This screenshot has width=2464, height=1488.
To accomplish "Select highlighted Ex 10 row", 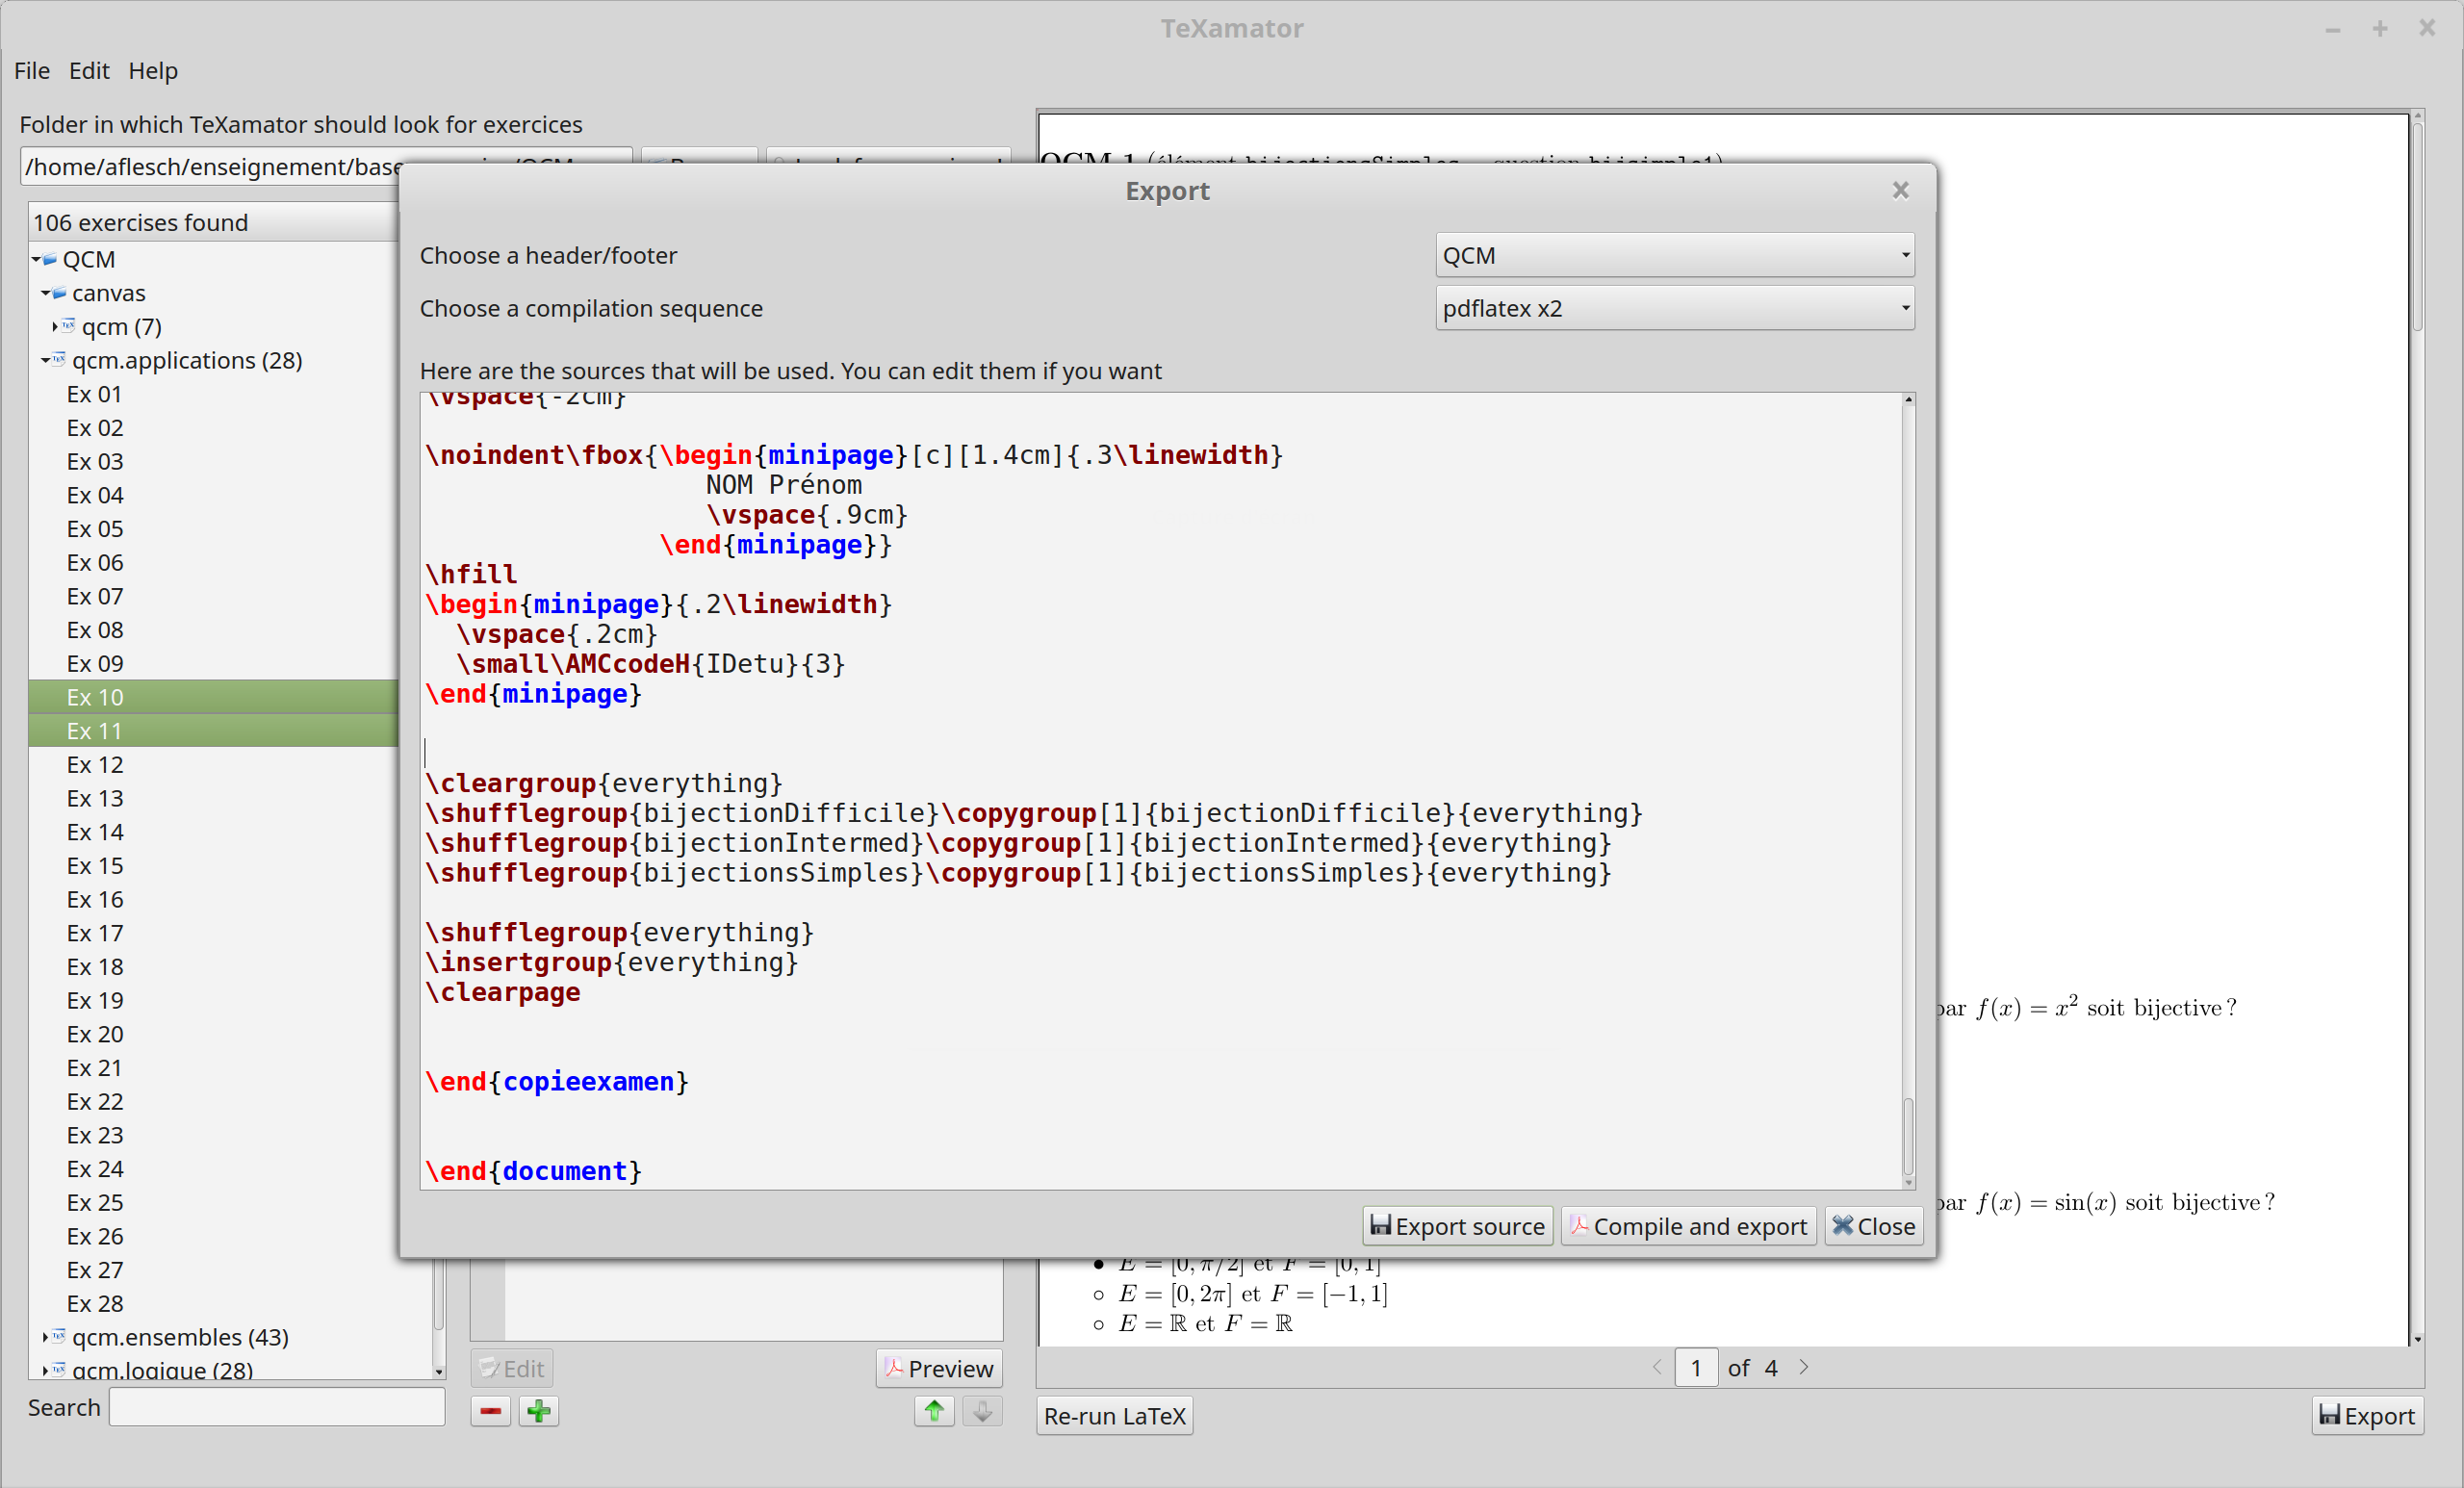I will (213, 697).
